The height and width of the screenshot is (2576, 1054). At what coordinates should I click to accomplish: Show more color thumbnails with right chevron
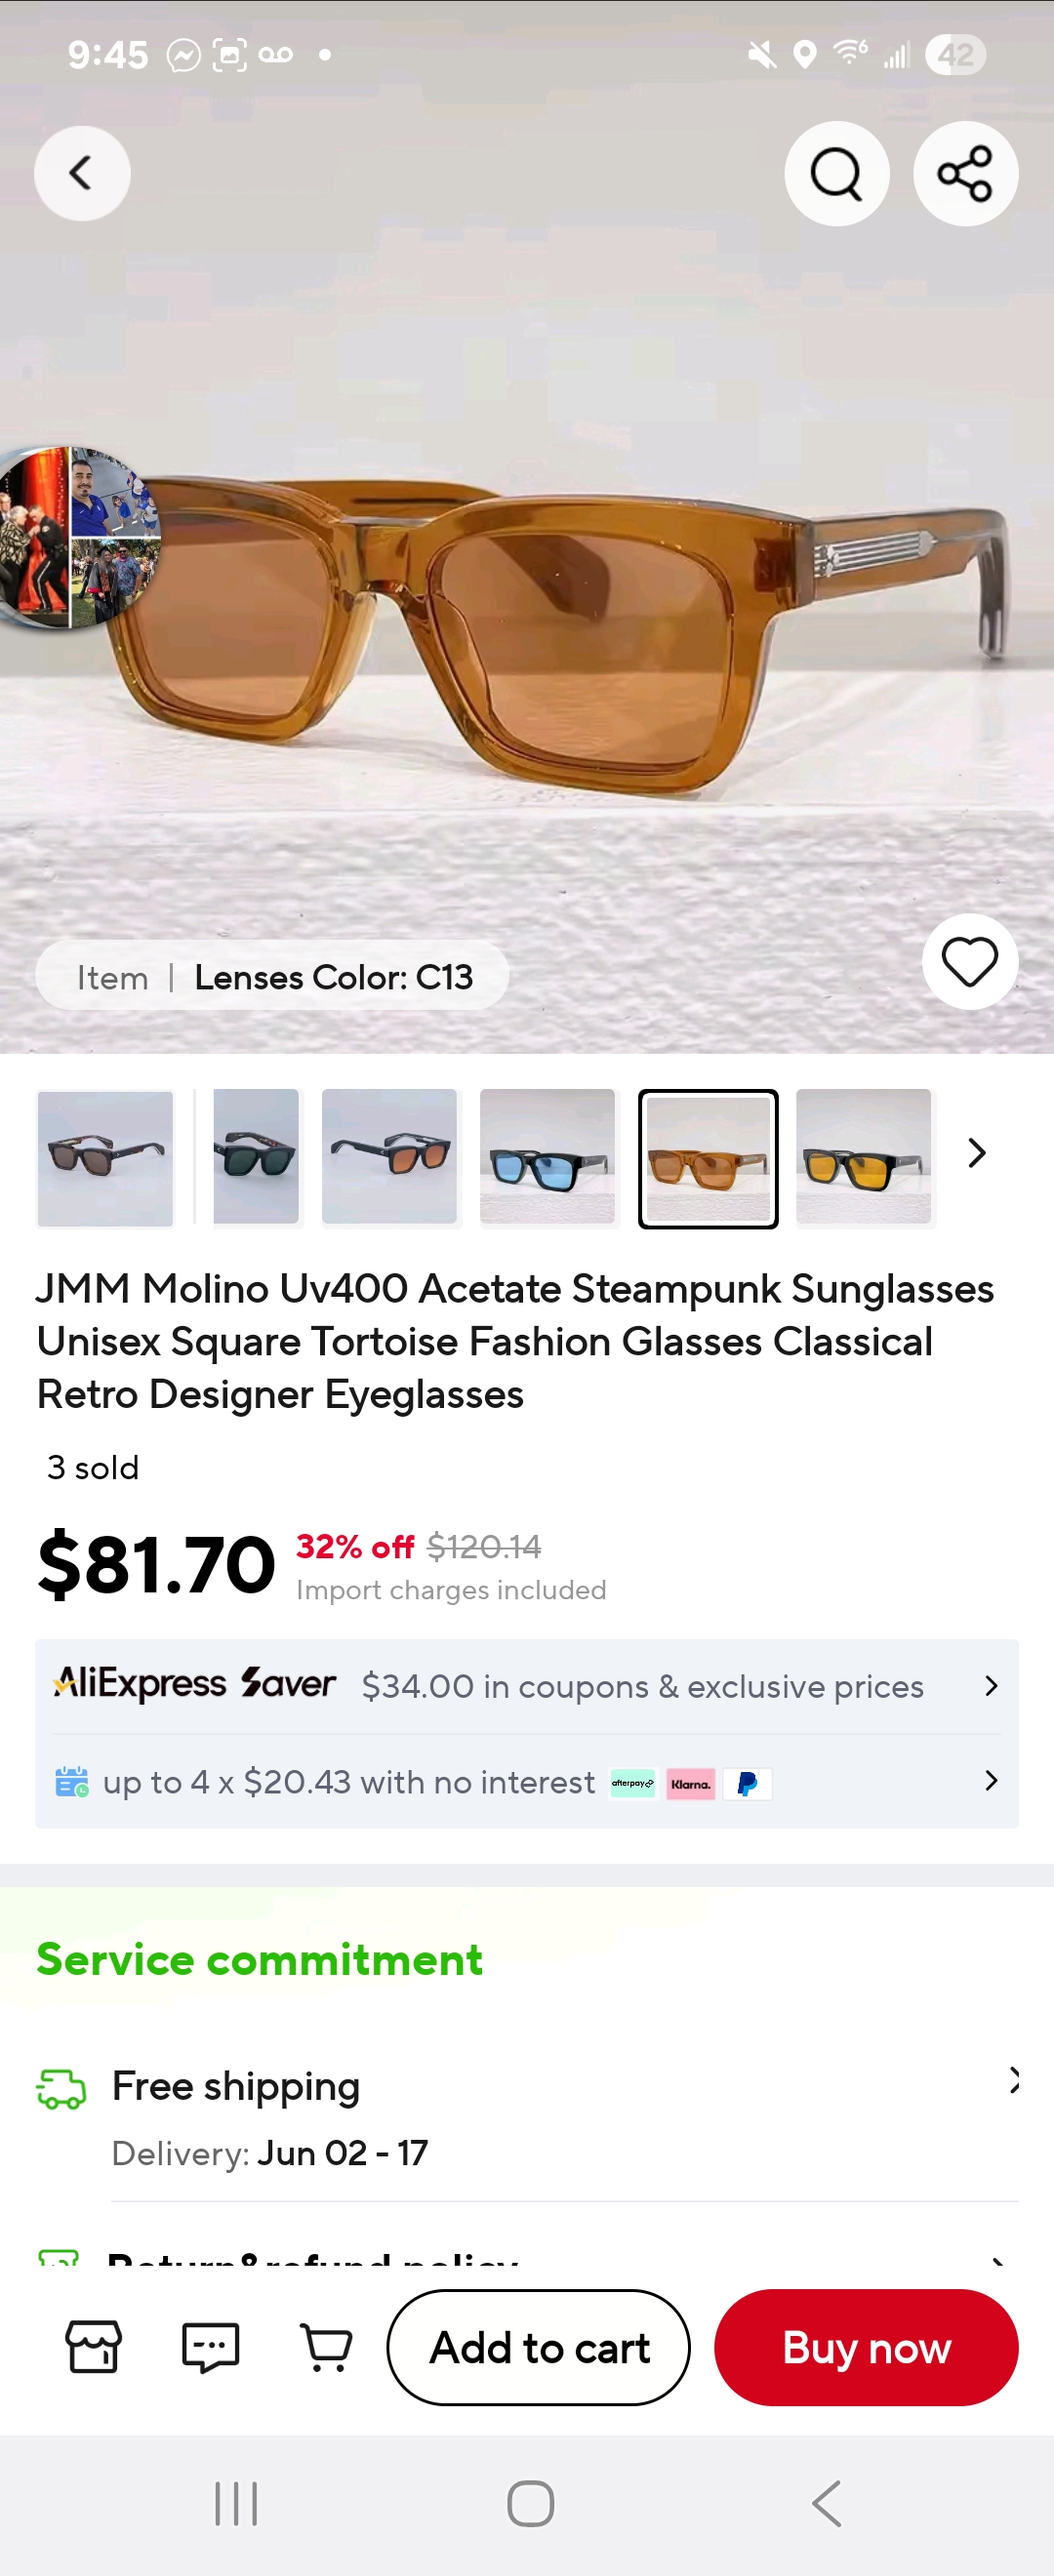click(x=977, y=1153)
